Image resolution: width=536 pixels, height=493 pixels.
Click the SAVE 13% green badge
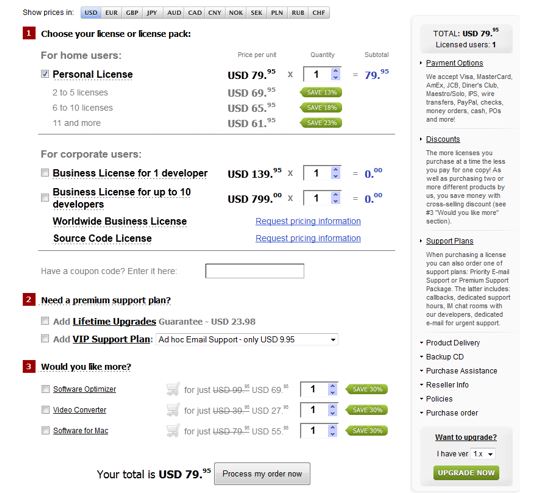tap(321, 92)
